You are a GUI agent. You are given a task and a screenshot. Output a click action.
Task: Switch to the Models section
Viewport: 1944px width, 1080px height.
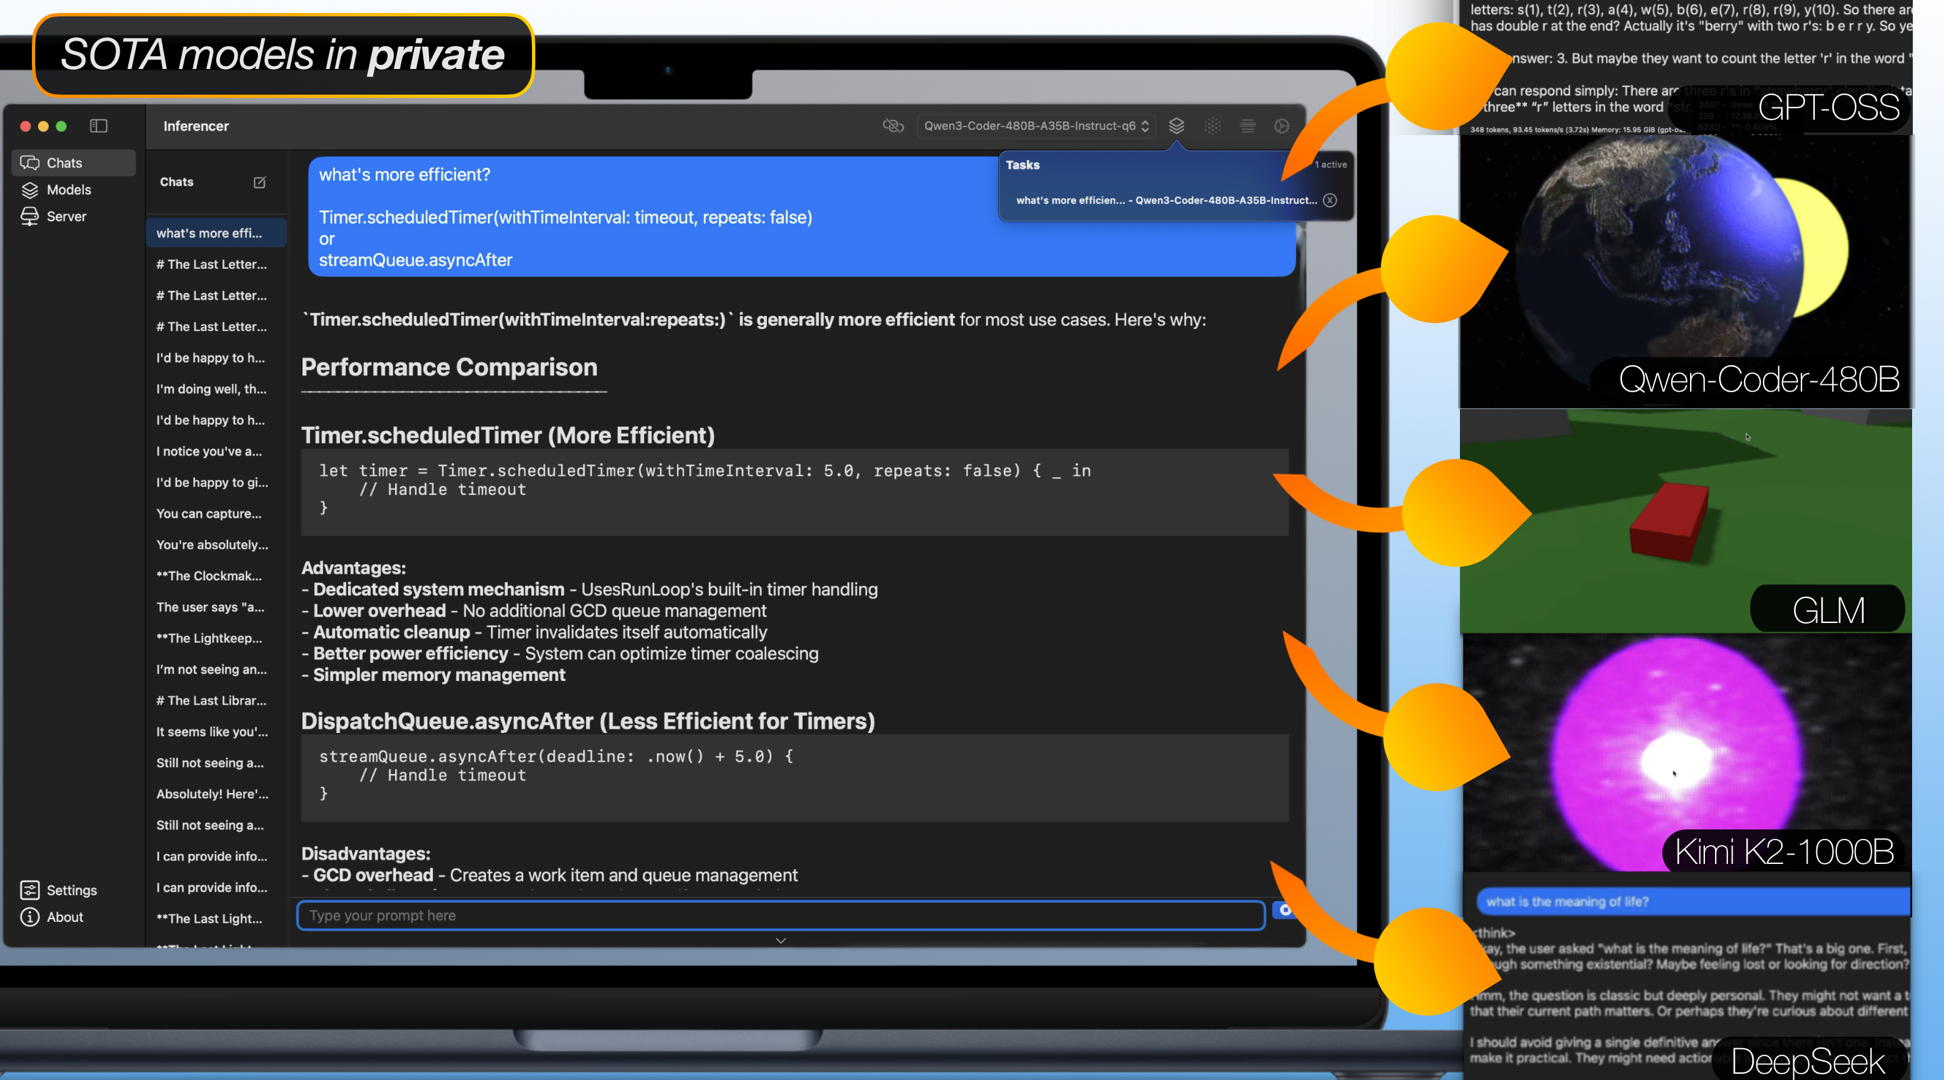68,190
